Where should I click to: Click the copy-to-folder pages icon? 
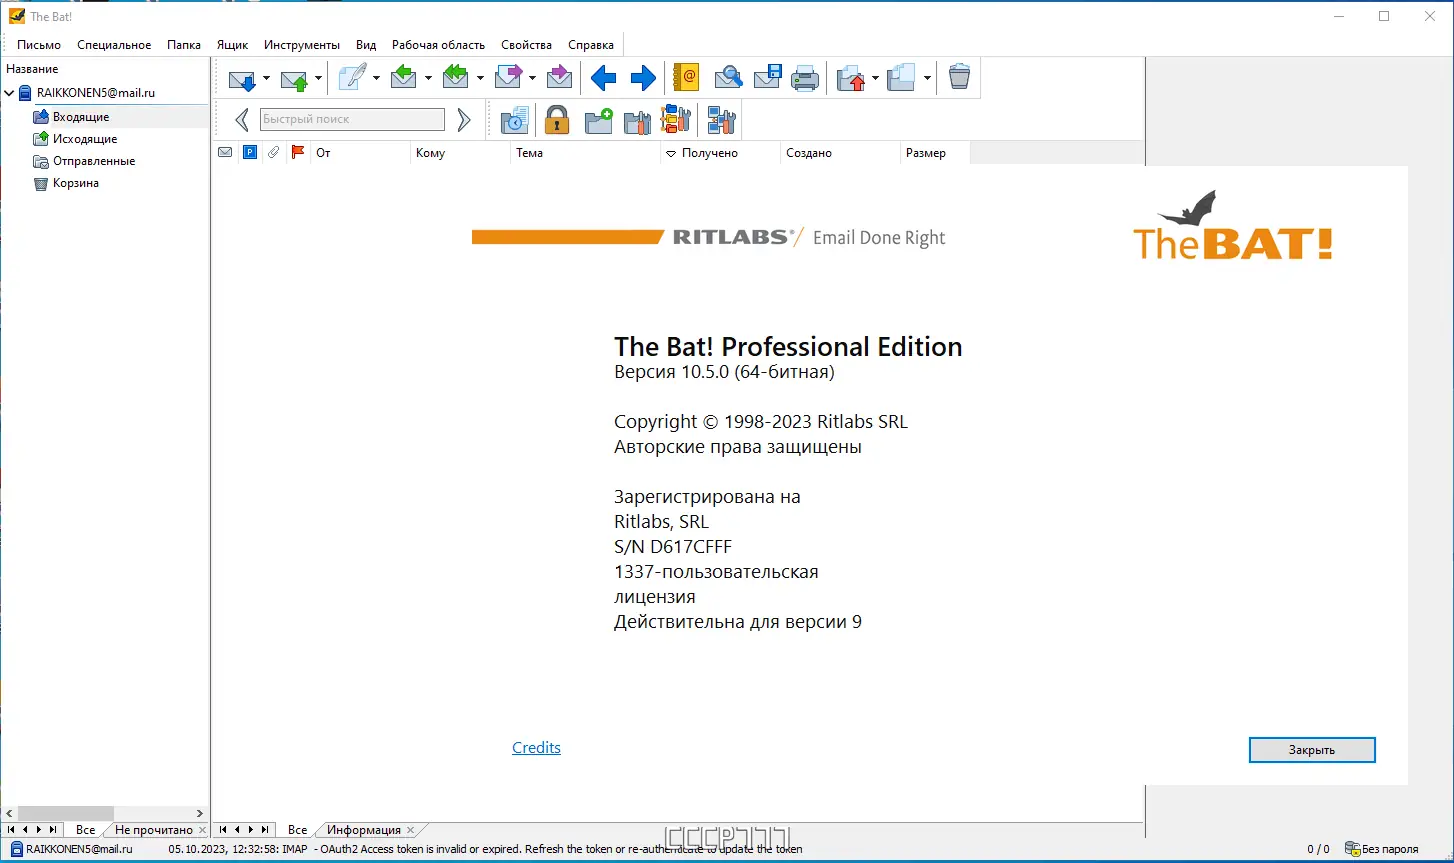(x=902, y=77)
